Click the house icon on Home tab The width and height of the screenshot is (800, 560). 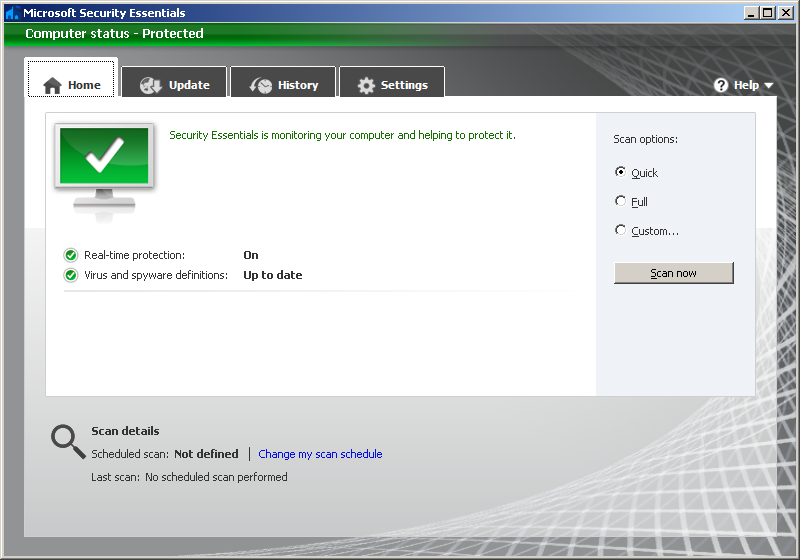coord(53,85)
